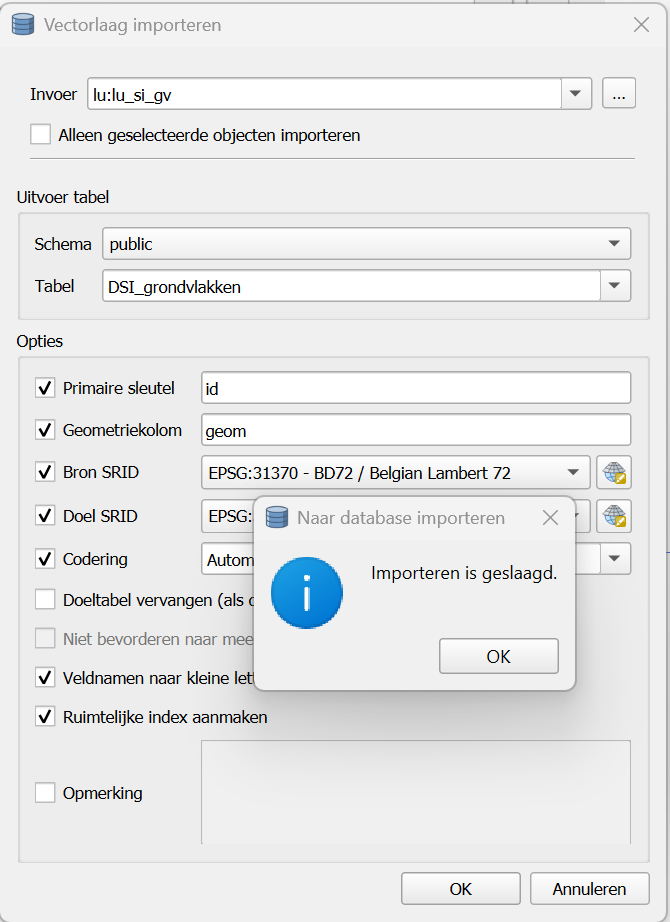Click the Primaire sleutel field containing id
Image resolution: width=670 pixels, height=922 pixels.
(415, 388)
